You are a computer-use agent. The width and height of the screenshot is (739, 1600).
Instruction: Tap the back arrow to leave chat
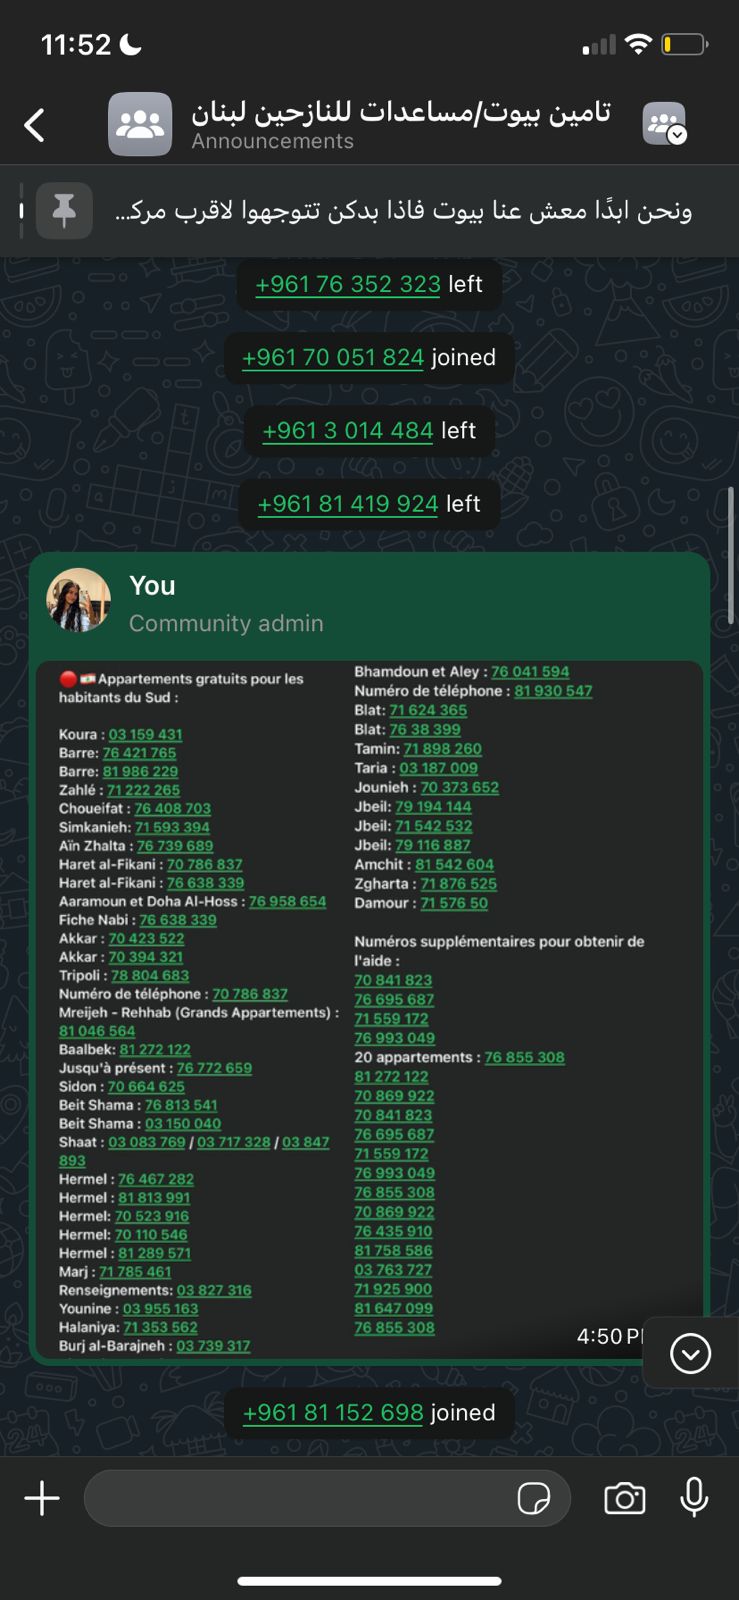tap(35, 125)
